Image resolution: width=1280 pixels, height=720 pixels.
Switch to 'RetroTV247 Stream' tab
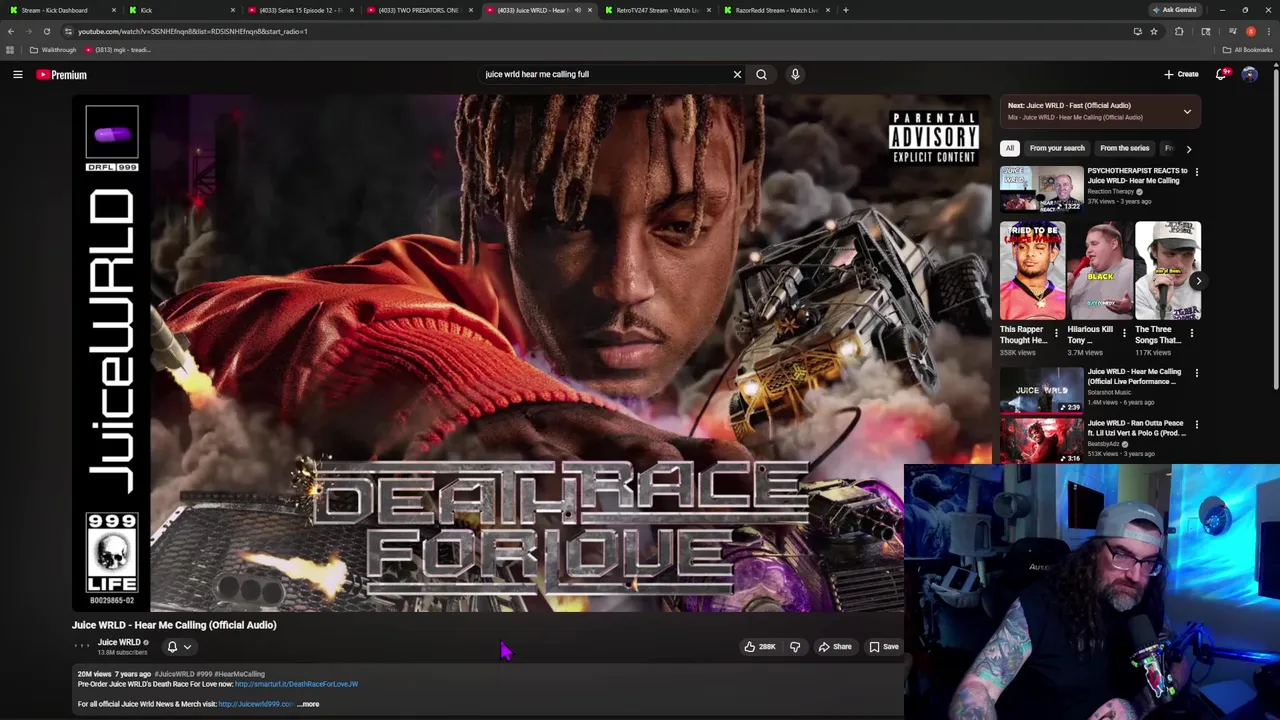(657, 10)
